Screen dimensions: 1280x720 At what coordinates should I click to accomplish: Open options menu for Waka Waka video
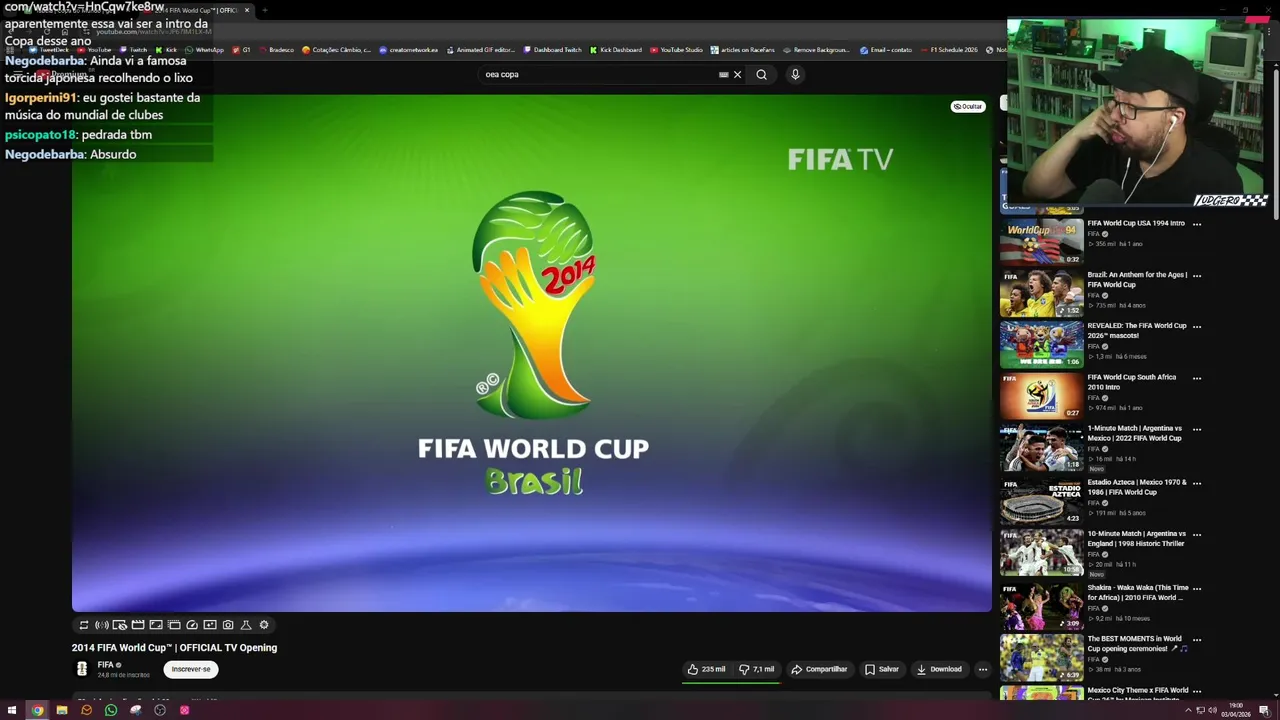click(1197, 588)
